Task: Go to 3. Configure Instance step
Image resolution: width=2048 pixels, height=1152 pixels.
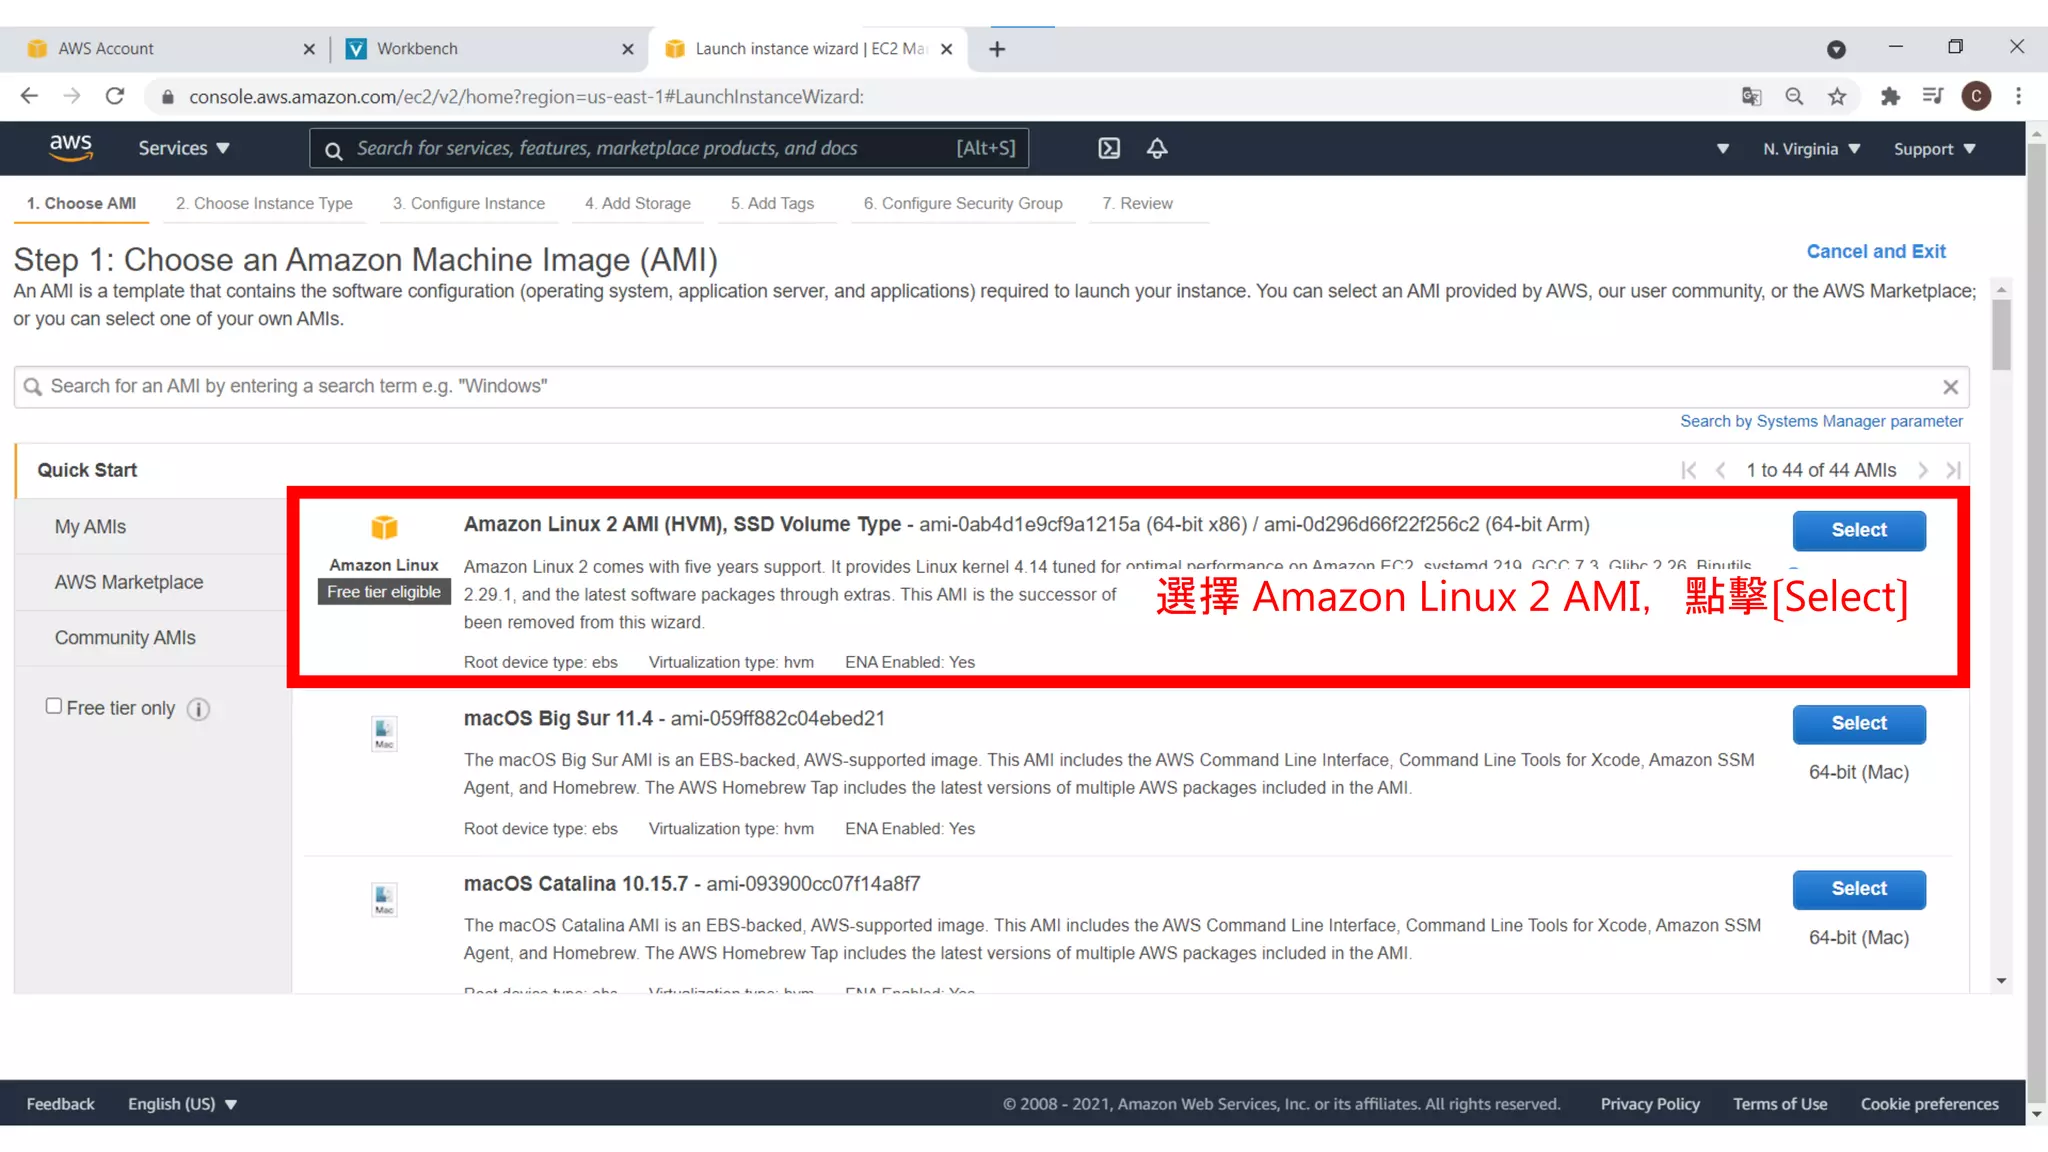Action: pyautogui.click(x=468, y=203)
